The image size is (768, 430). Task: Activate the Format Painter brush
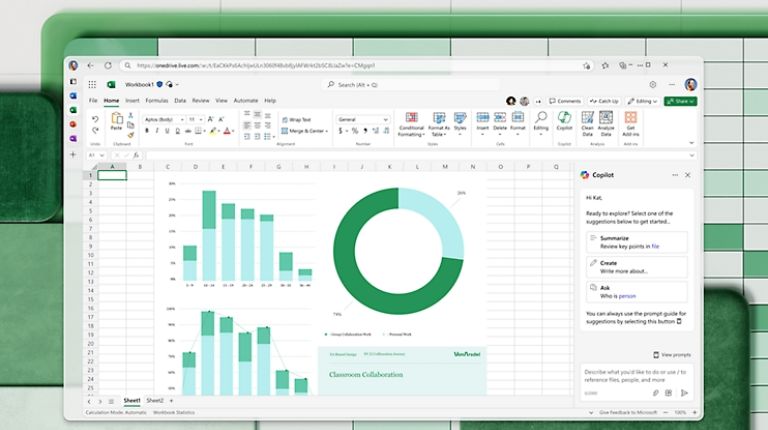click(x=131, y=135)
